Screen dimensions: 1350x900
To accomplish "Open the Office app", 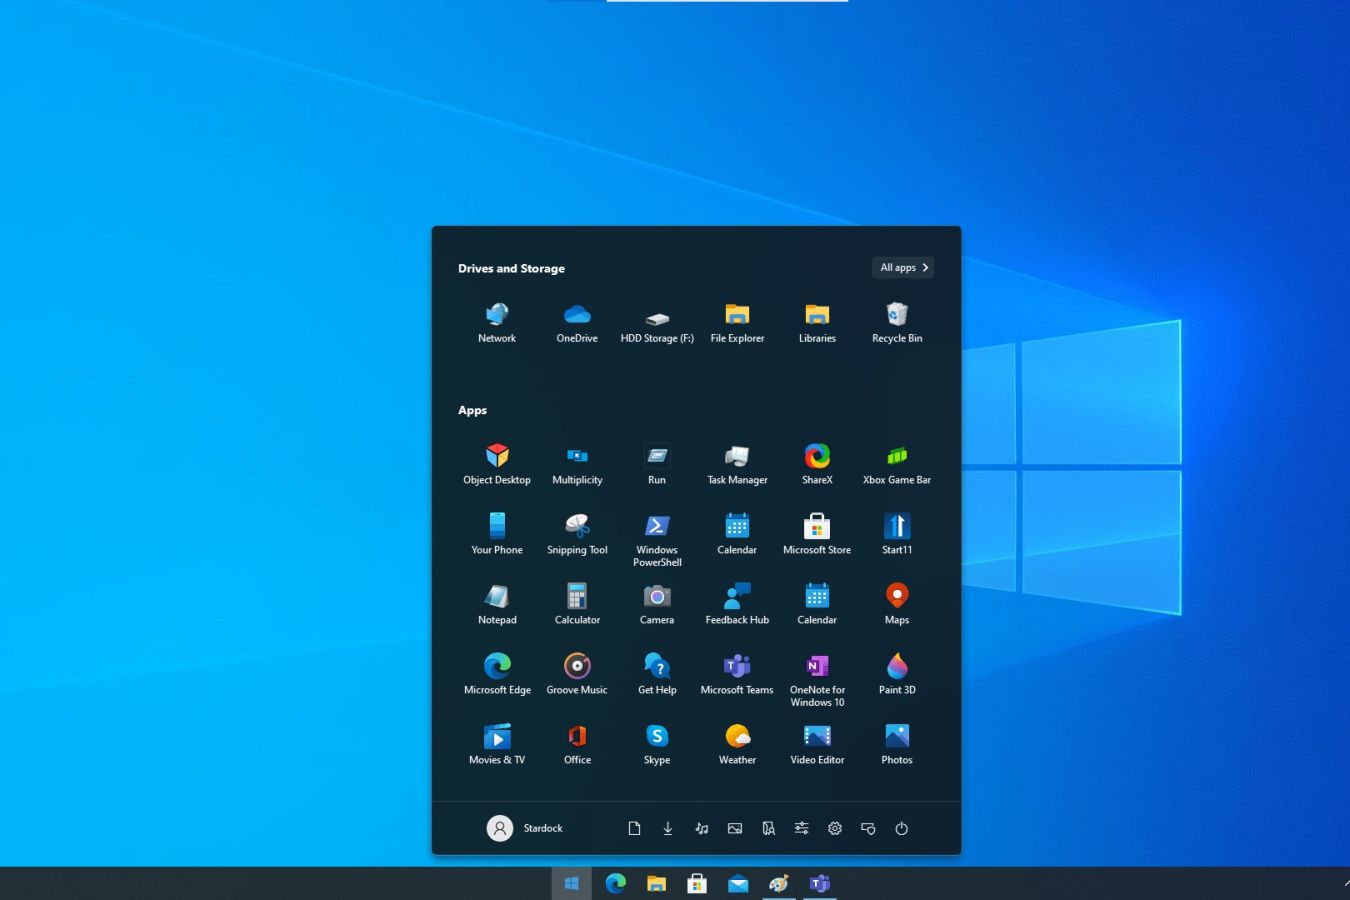I will click(x=577, y=745).
